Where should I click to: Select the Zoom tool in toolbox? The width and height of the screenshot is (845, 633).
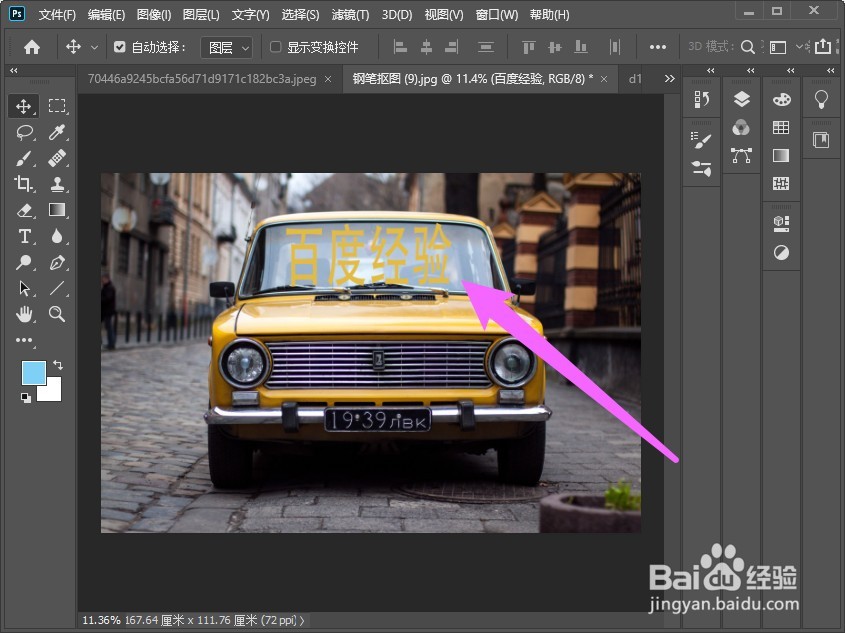(x=57, y=314)
